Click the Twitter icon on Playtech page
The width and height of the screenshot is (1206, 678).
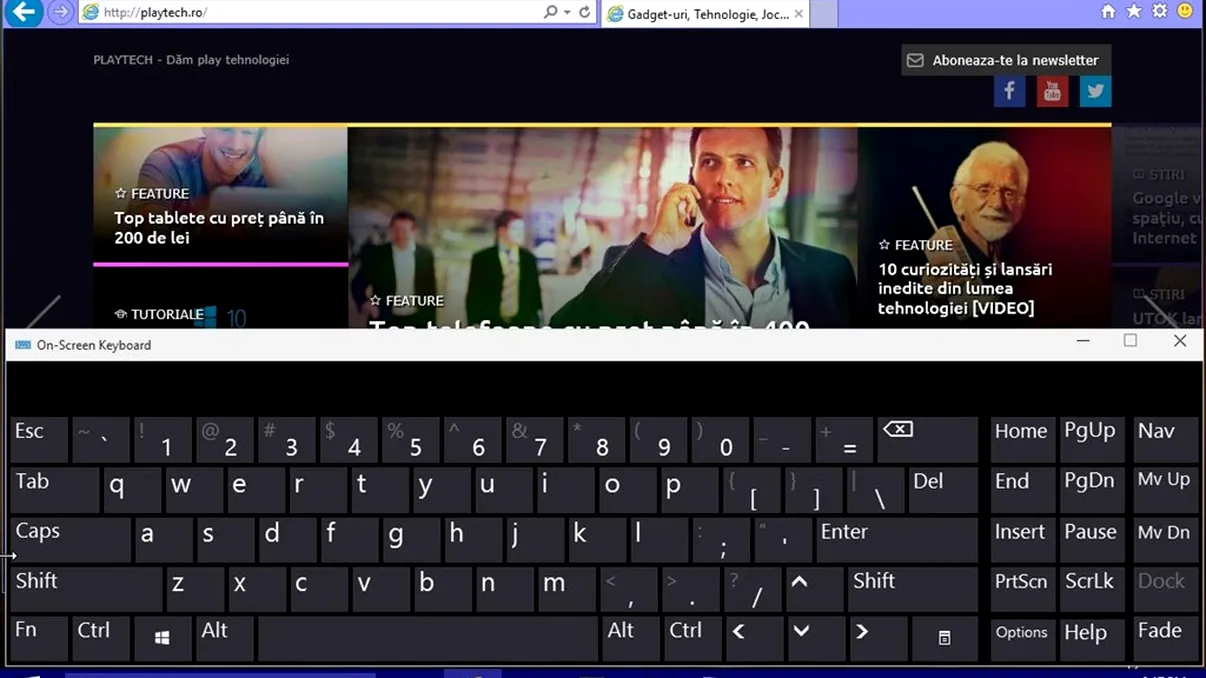[1095, 91]
